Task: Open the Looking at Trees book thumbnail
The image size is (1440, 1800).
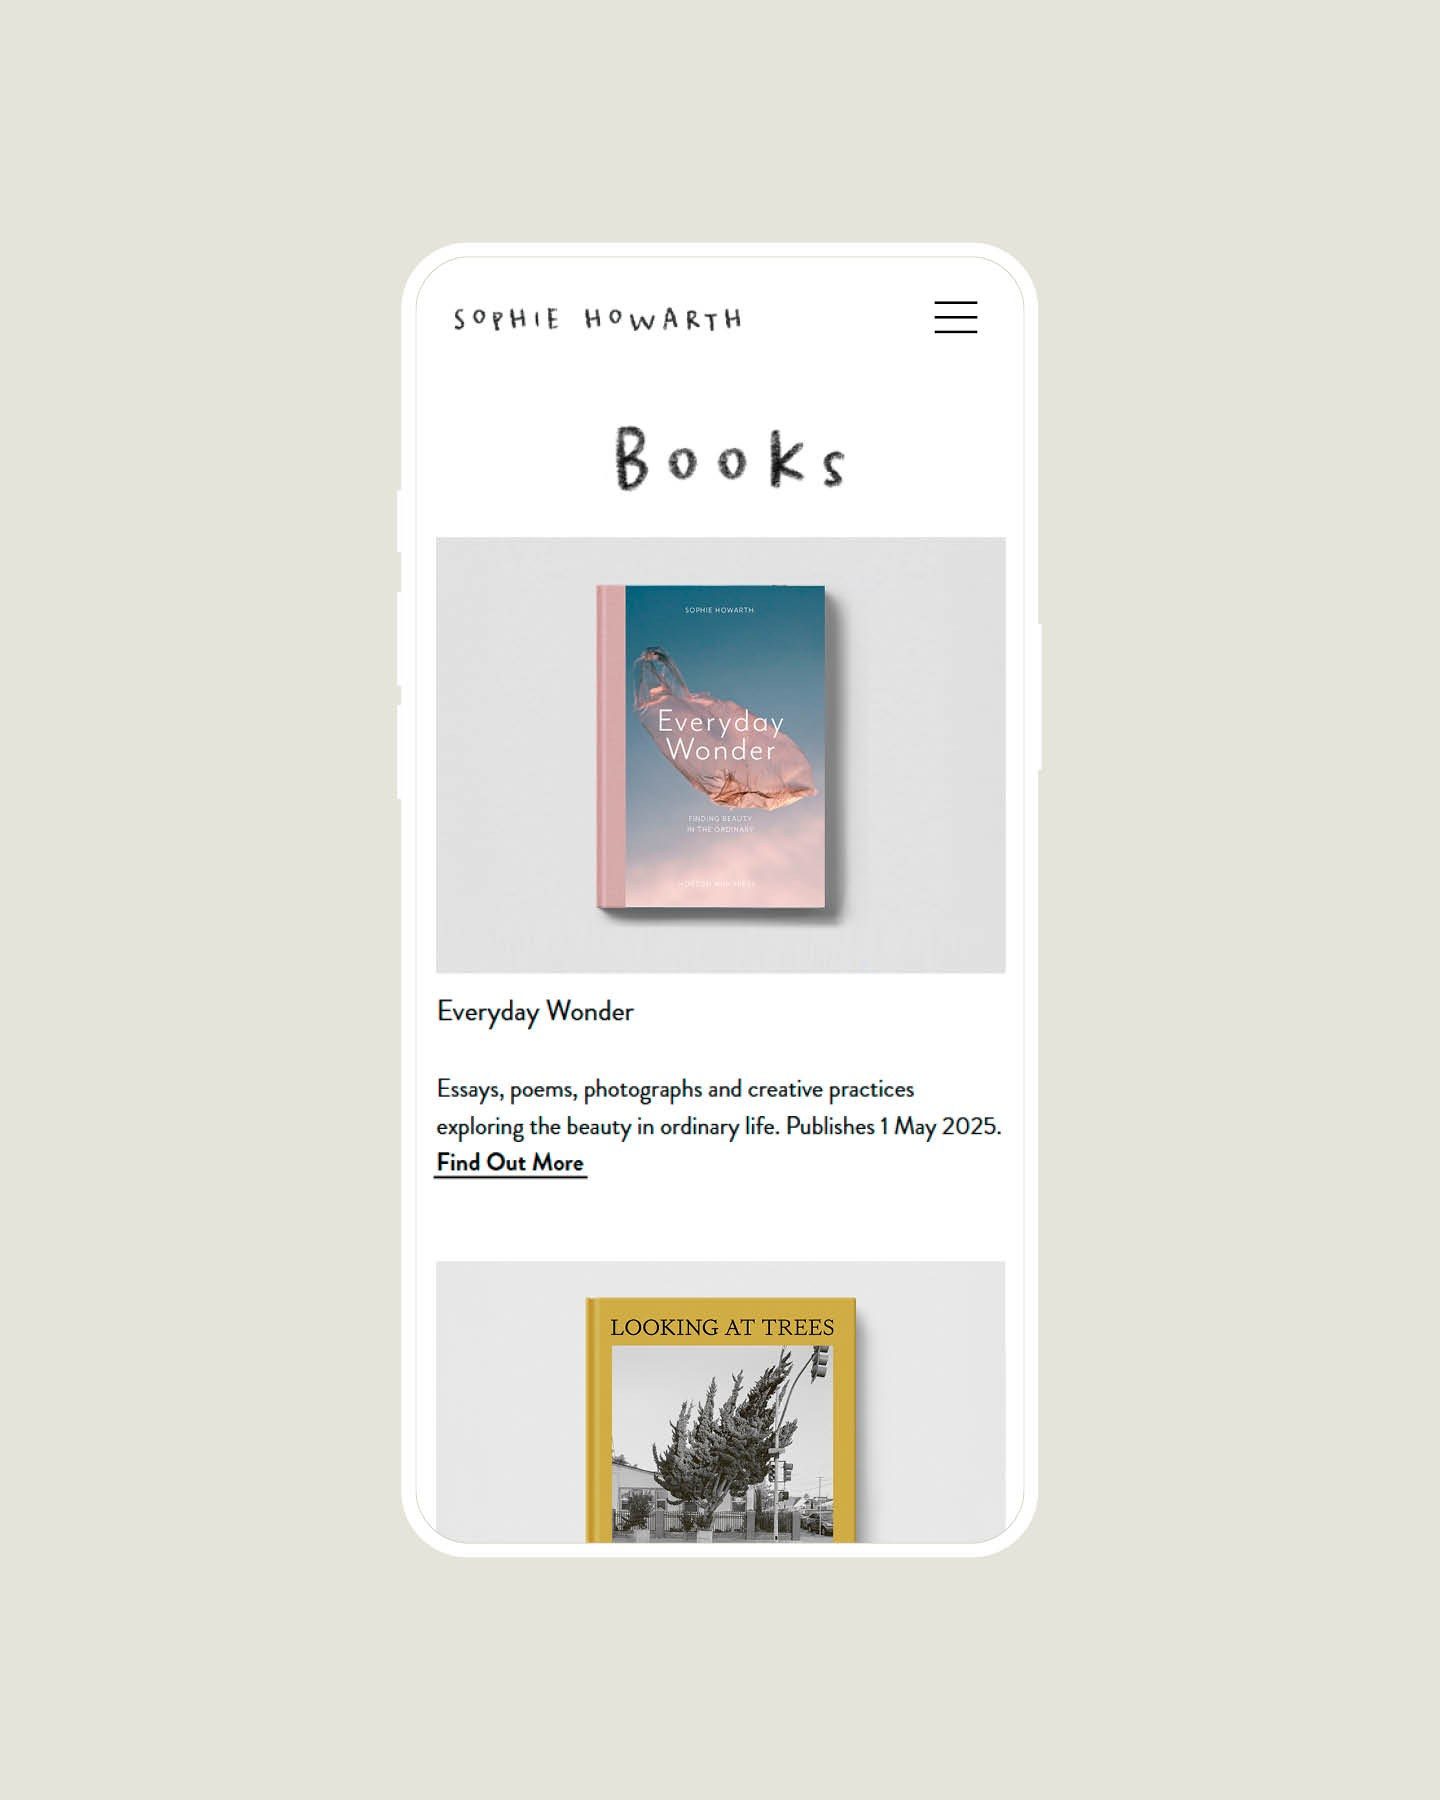Action: (x=720, y=1401)
